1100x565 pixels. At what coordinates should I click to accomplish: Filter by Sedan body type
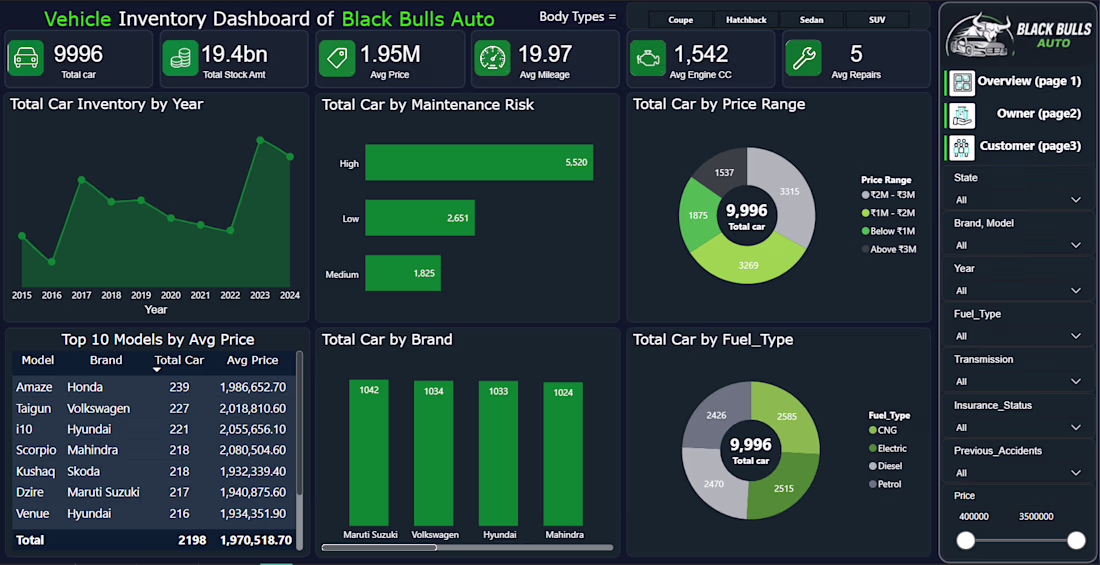(x=812, y=20)
